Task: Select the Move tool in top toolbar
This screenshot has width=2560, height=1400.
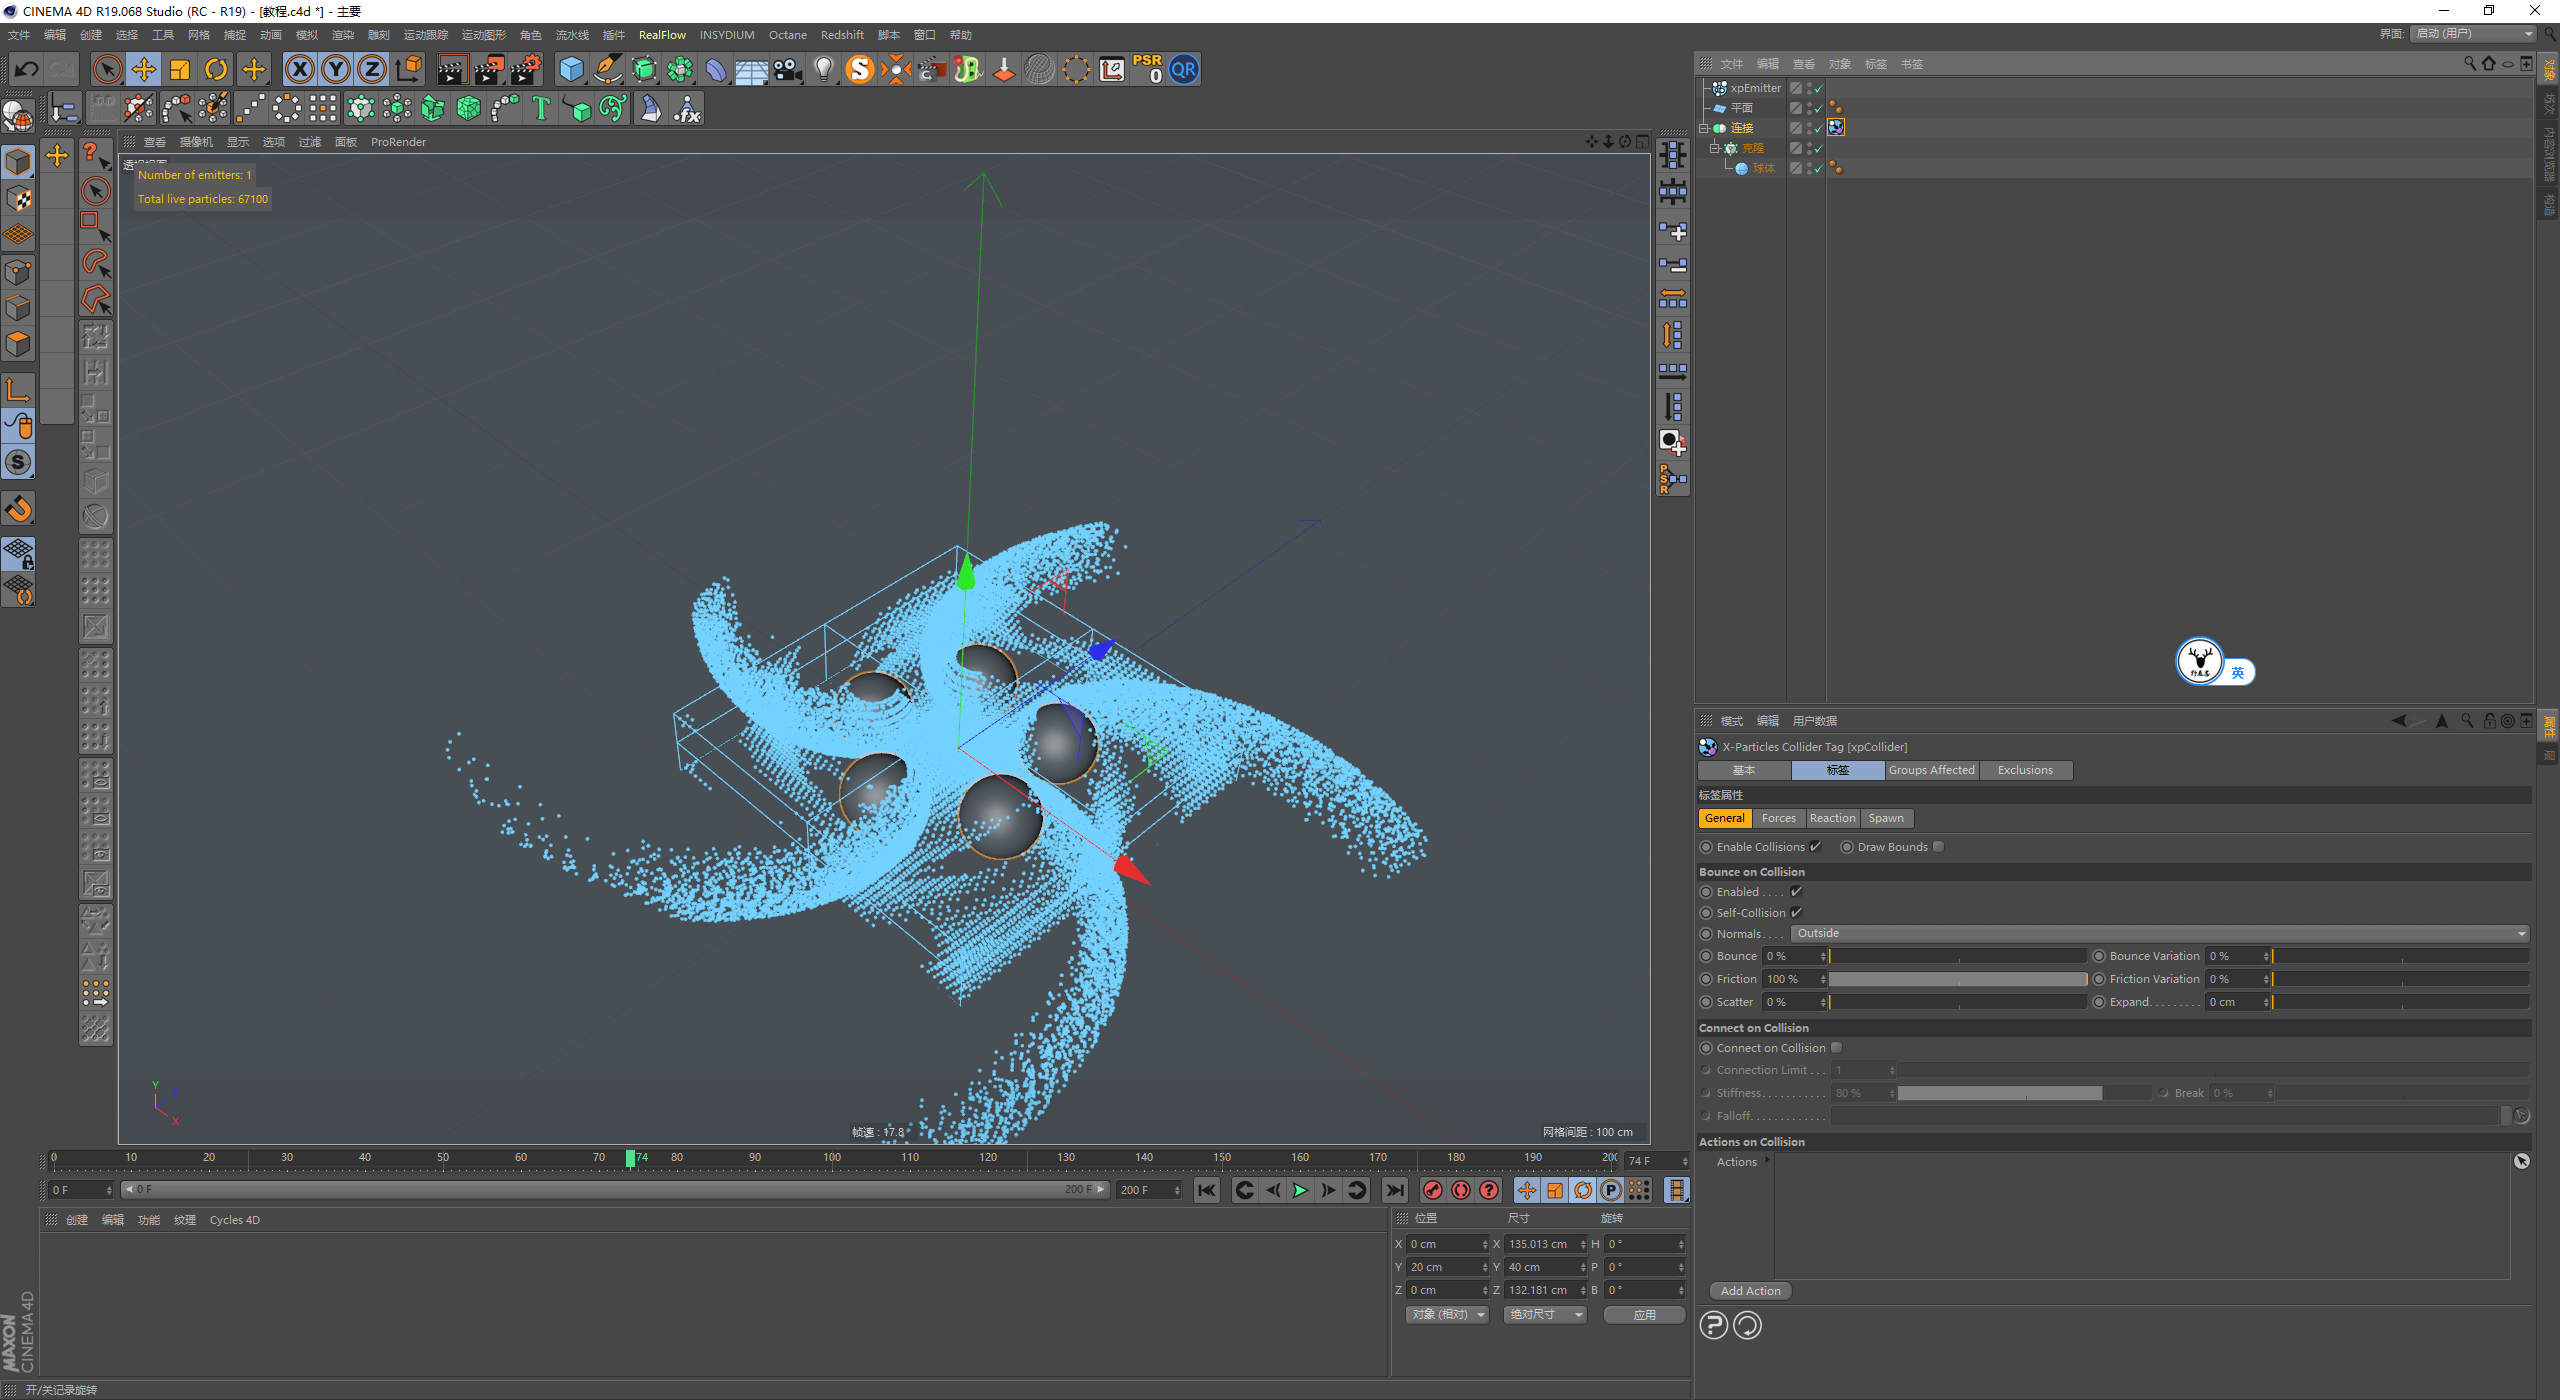Action: 144,70
